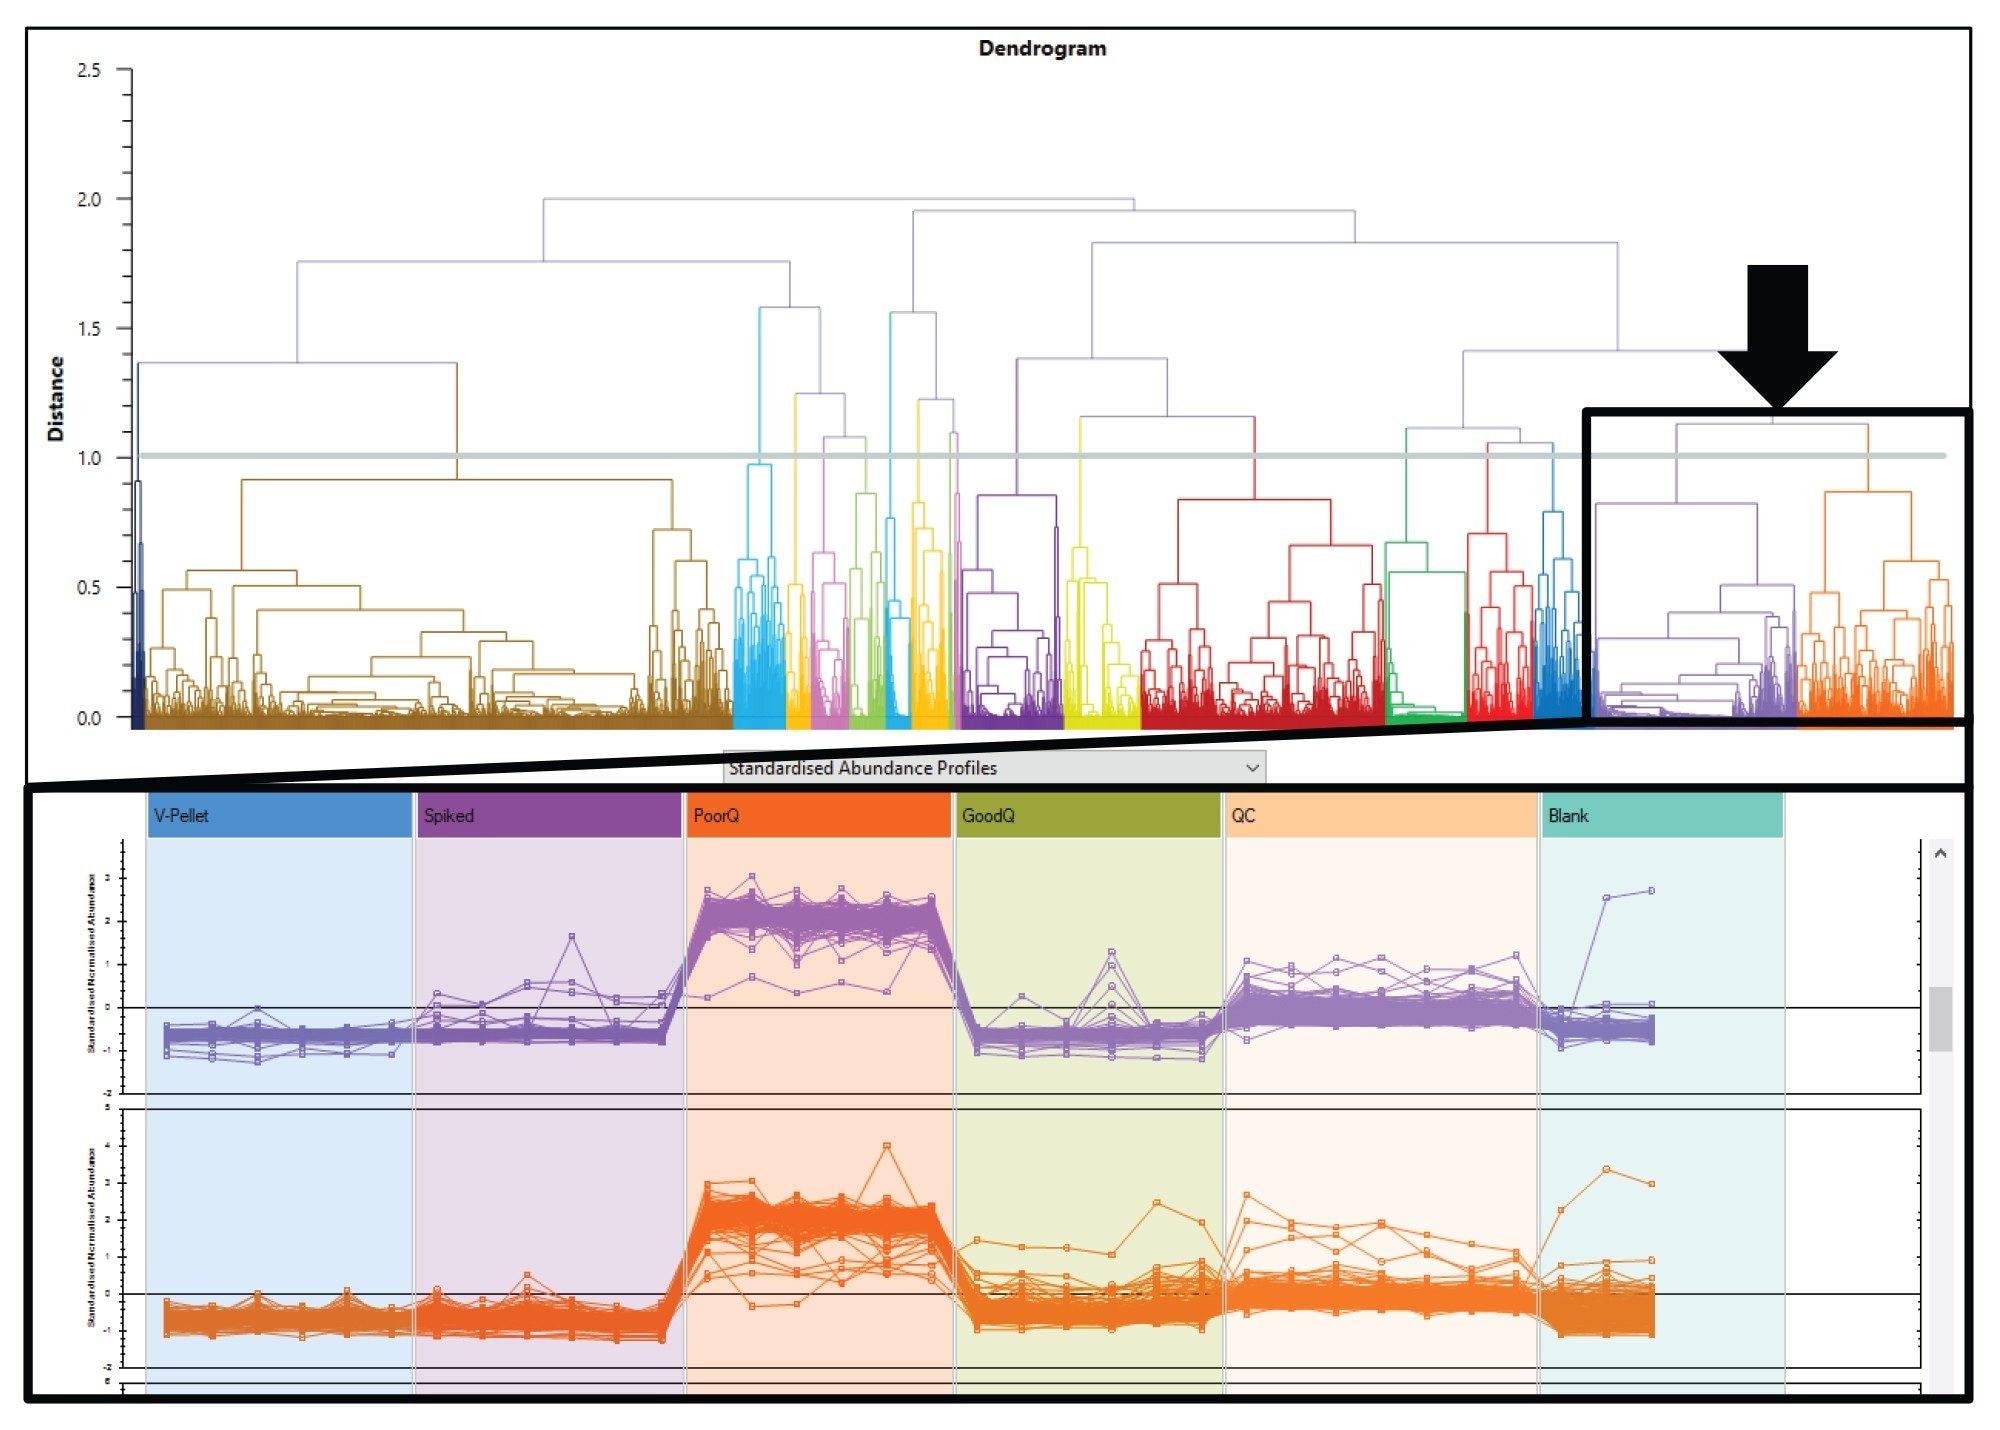This screenshot has width=2000, height=1430.
Task: Select the Spiked group header
Action: 548,815
